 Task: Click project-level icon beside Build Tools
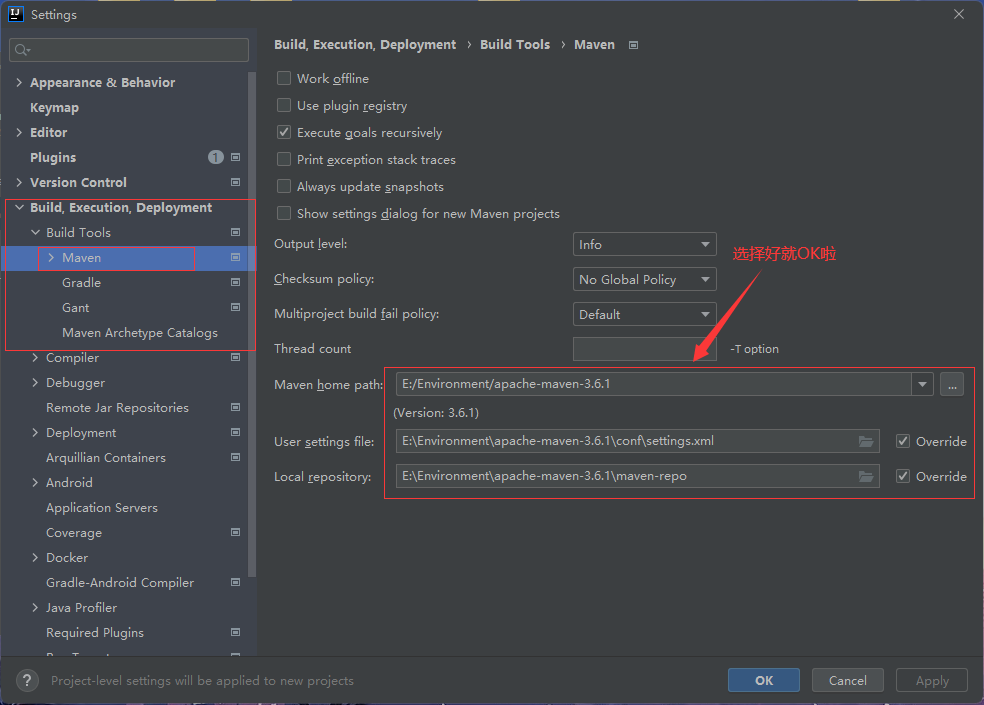tap(235, 232)
